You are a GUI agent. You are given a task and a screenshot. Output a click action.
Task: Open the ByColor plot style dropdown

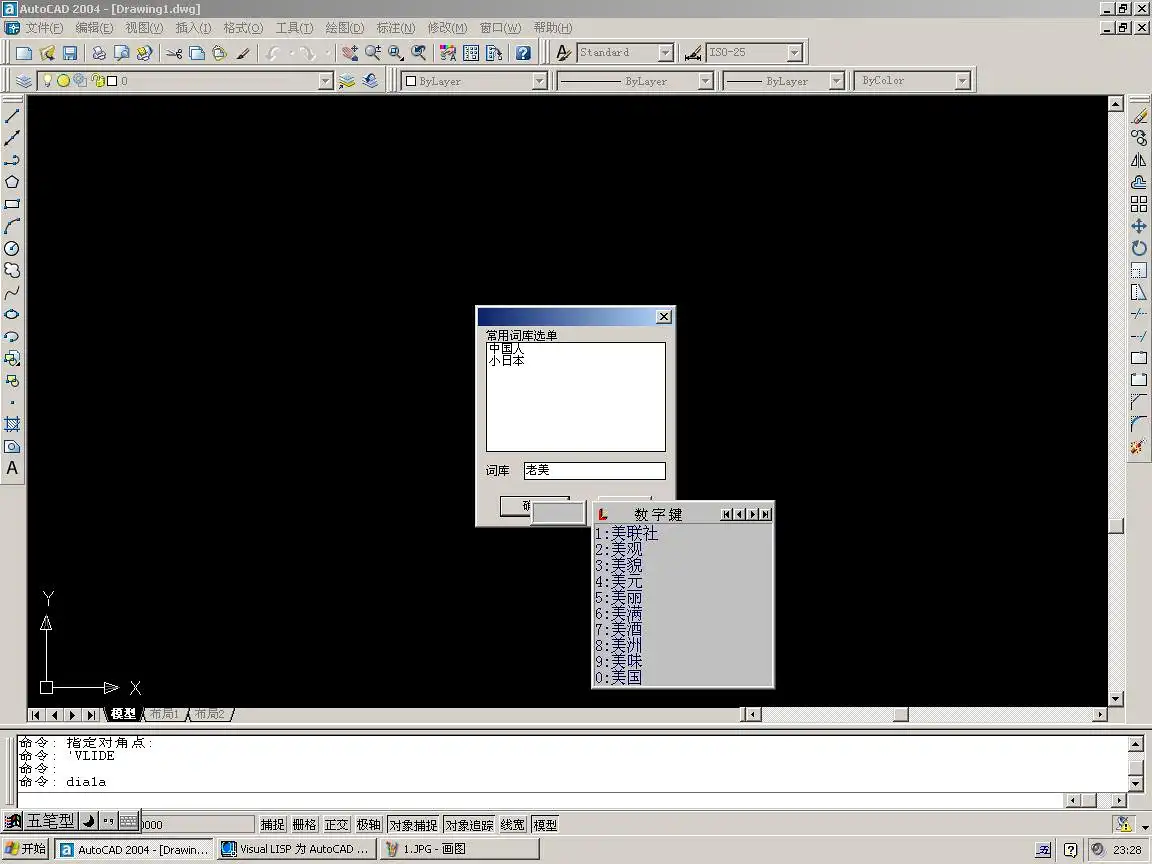pyautogui.click(x=962, y=82)
